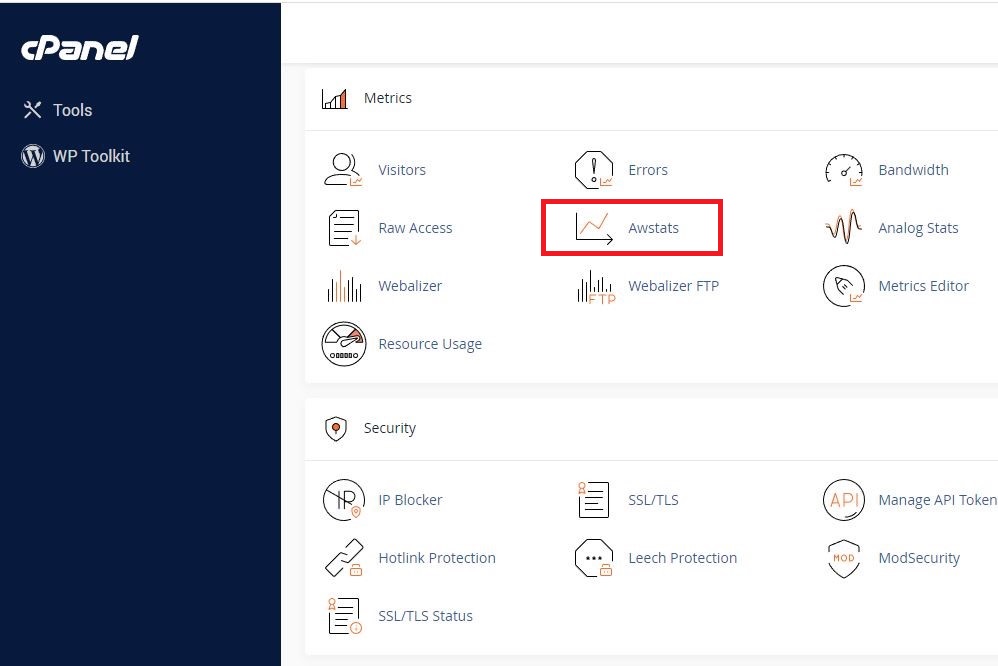This screenshot has width=998, height=666.
Task: Click the Metrics section bar chart icon
Action: tap(335, 99)
